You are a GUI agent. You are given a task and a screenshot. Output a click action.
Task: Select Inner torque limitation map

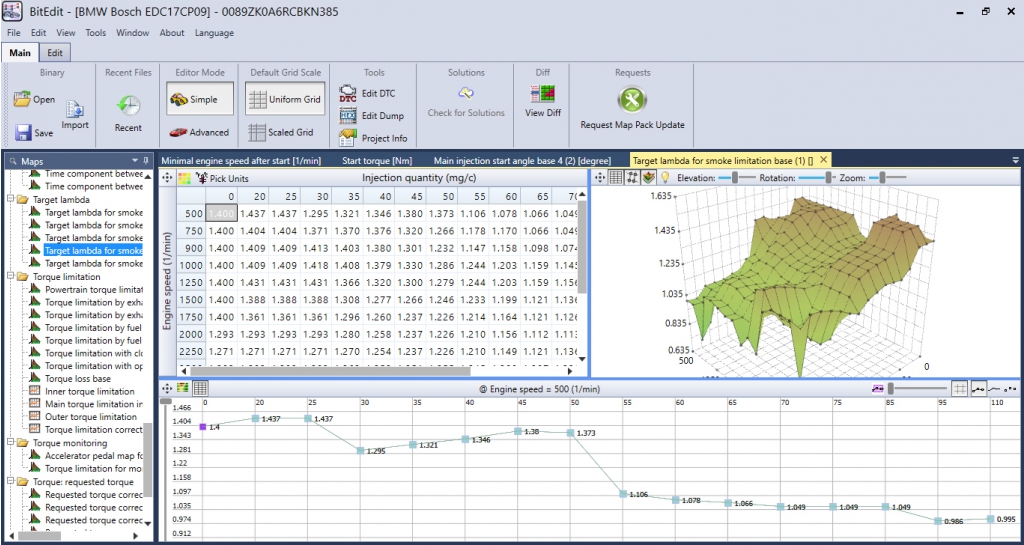89,392
